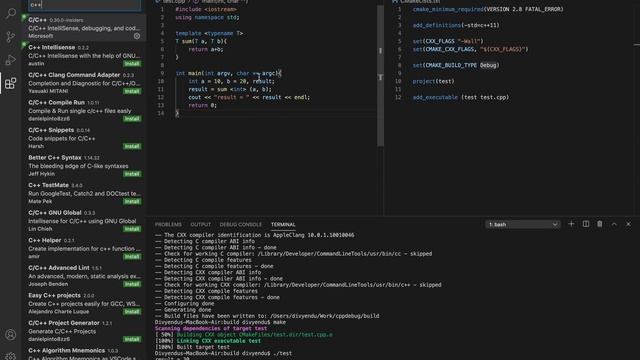Open the Source Control view

(11, 37)
